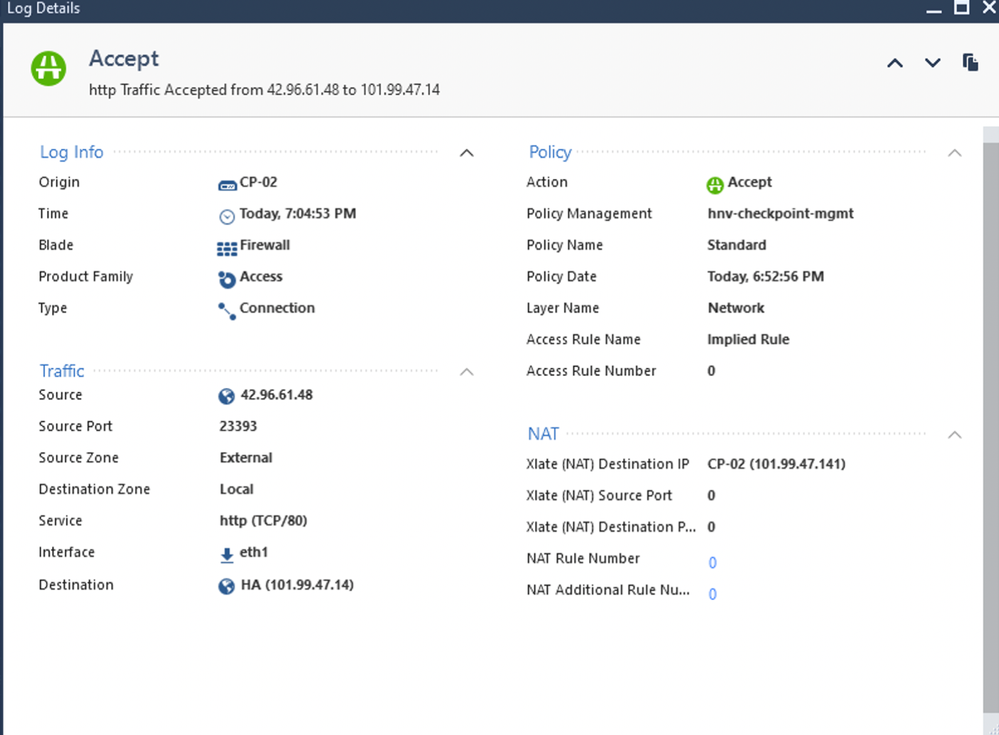Select destination HA (101.99.47.14)
Viewport: 999px width, 735px height.
pyautogui.click(x=297, y=585)
